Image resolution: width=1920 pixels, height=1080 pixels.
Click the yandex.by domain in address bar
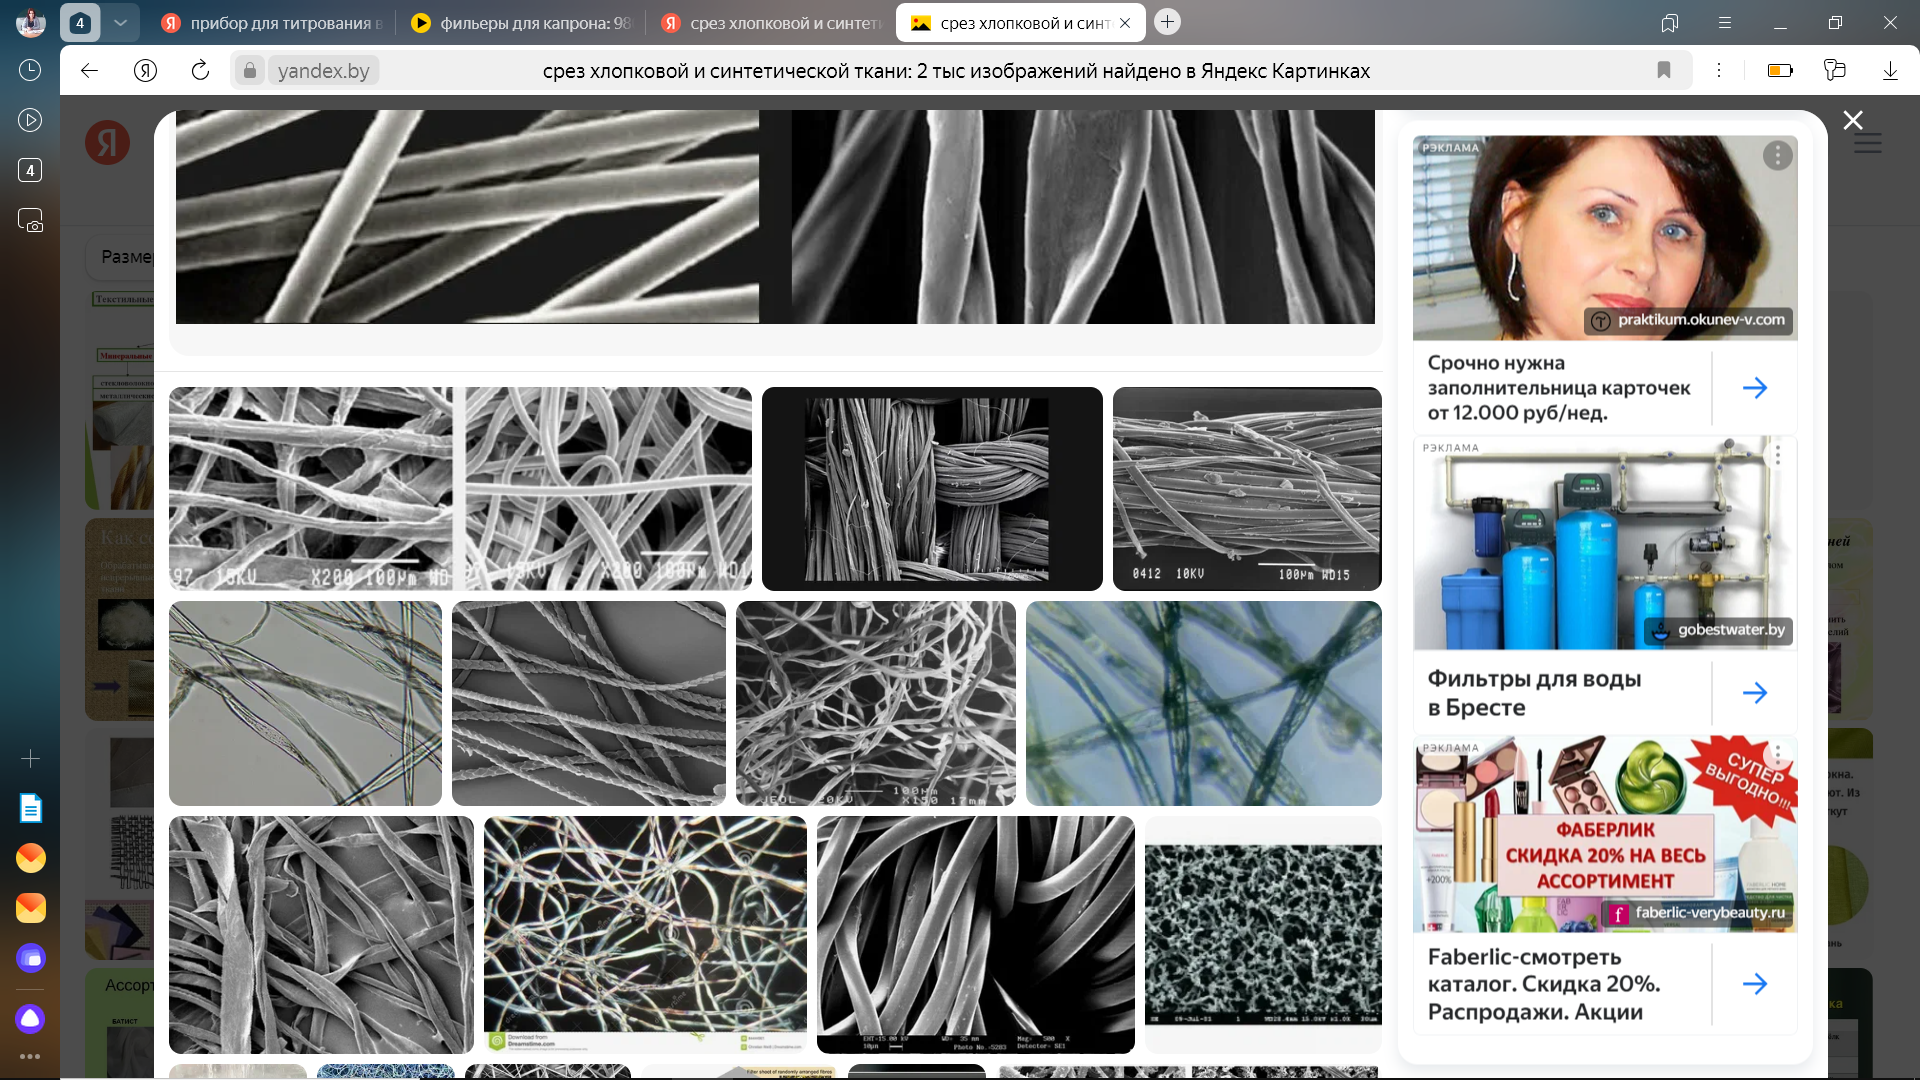coord(323,71)
